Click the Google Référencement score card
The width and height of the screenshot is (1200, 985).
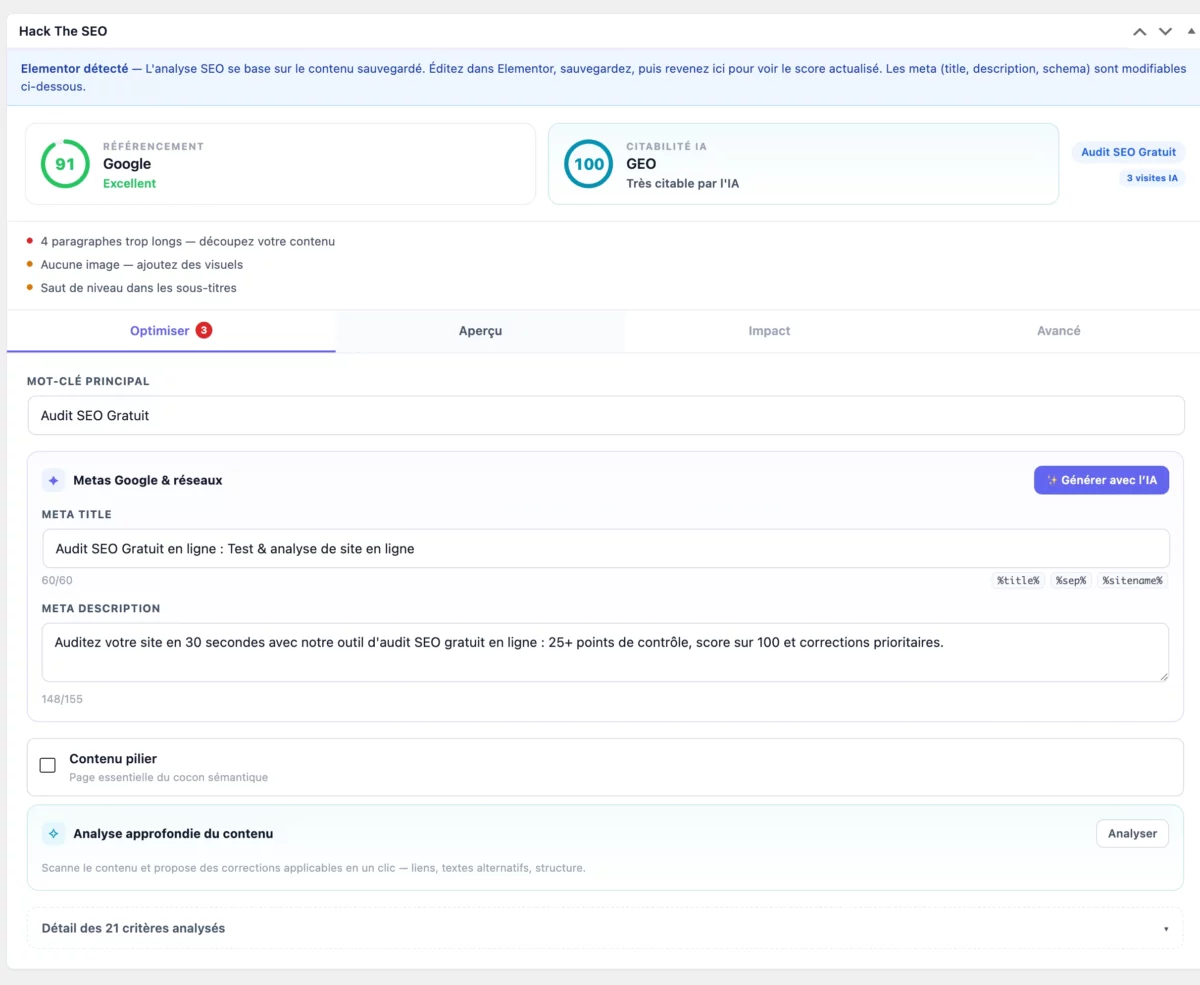280,164
